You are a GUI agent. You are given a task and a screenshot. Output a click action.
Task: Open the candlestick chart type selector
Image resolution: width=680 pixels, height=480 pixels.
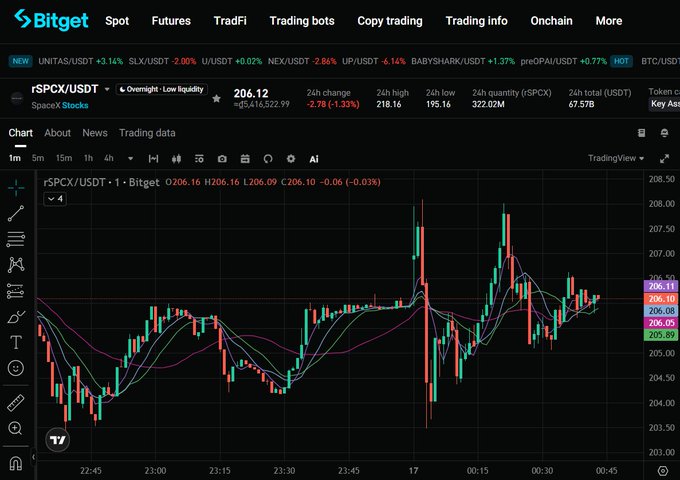point(176,159)
